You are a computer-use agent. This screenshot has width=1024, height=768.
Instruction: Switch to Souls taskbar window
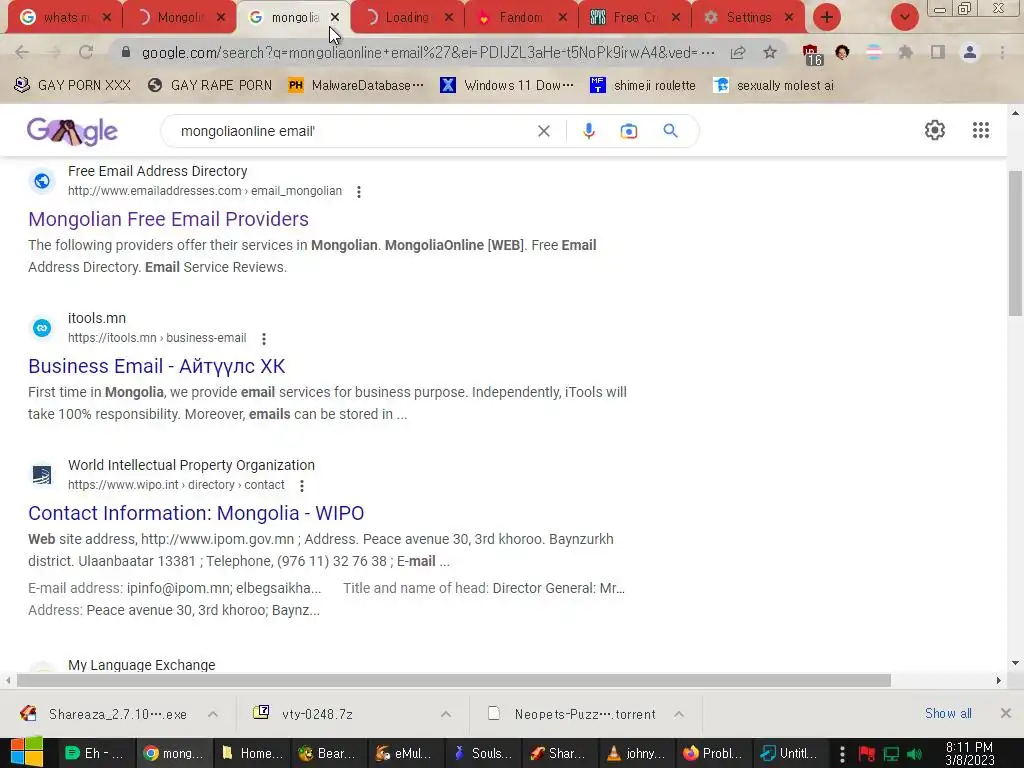tap(481, 754)
